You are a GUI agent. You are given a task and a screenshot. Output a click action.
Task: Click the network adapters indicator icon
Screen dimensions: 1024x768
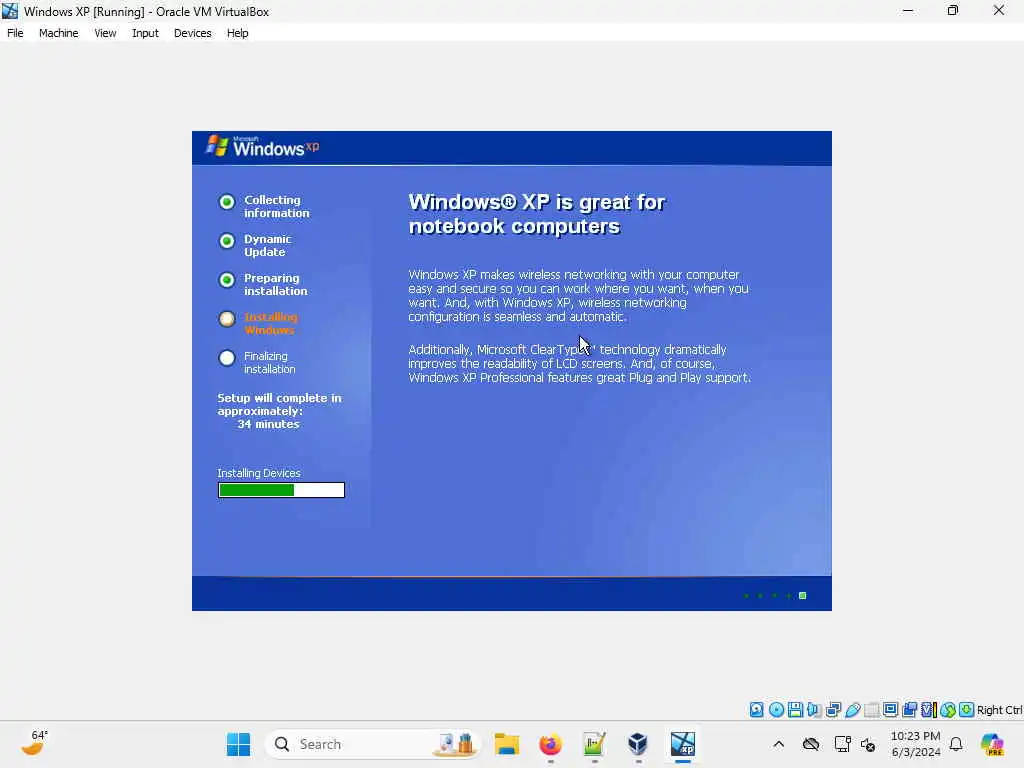pos(833,710)
